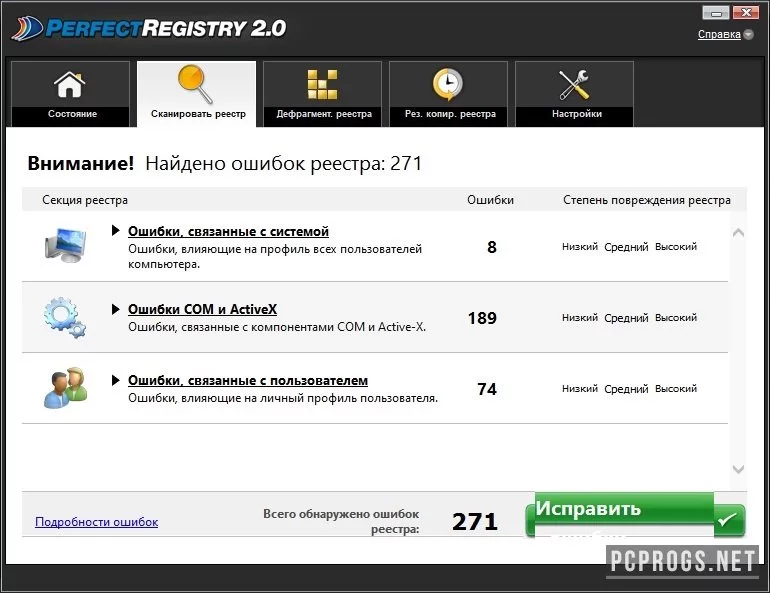This screenshot has height=593, width=770.
Task: Open the Состояние tab
Action: point(70,94)
